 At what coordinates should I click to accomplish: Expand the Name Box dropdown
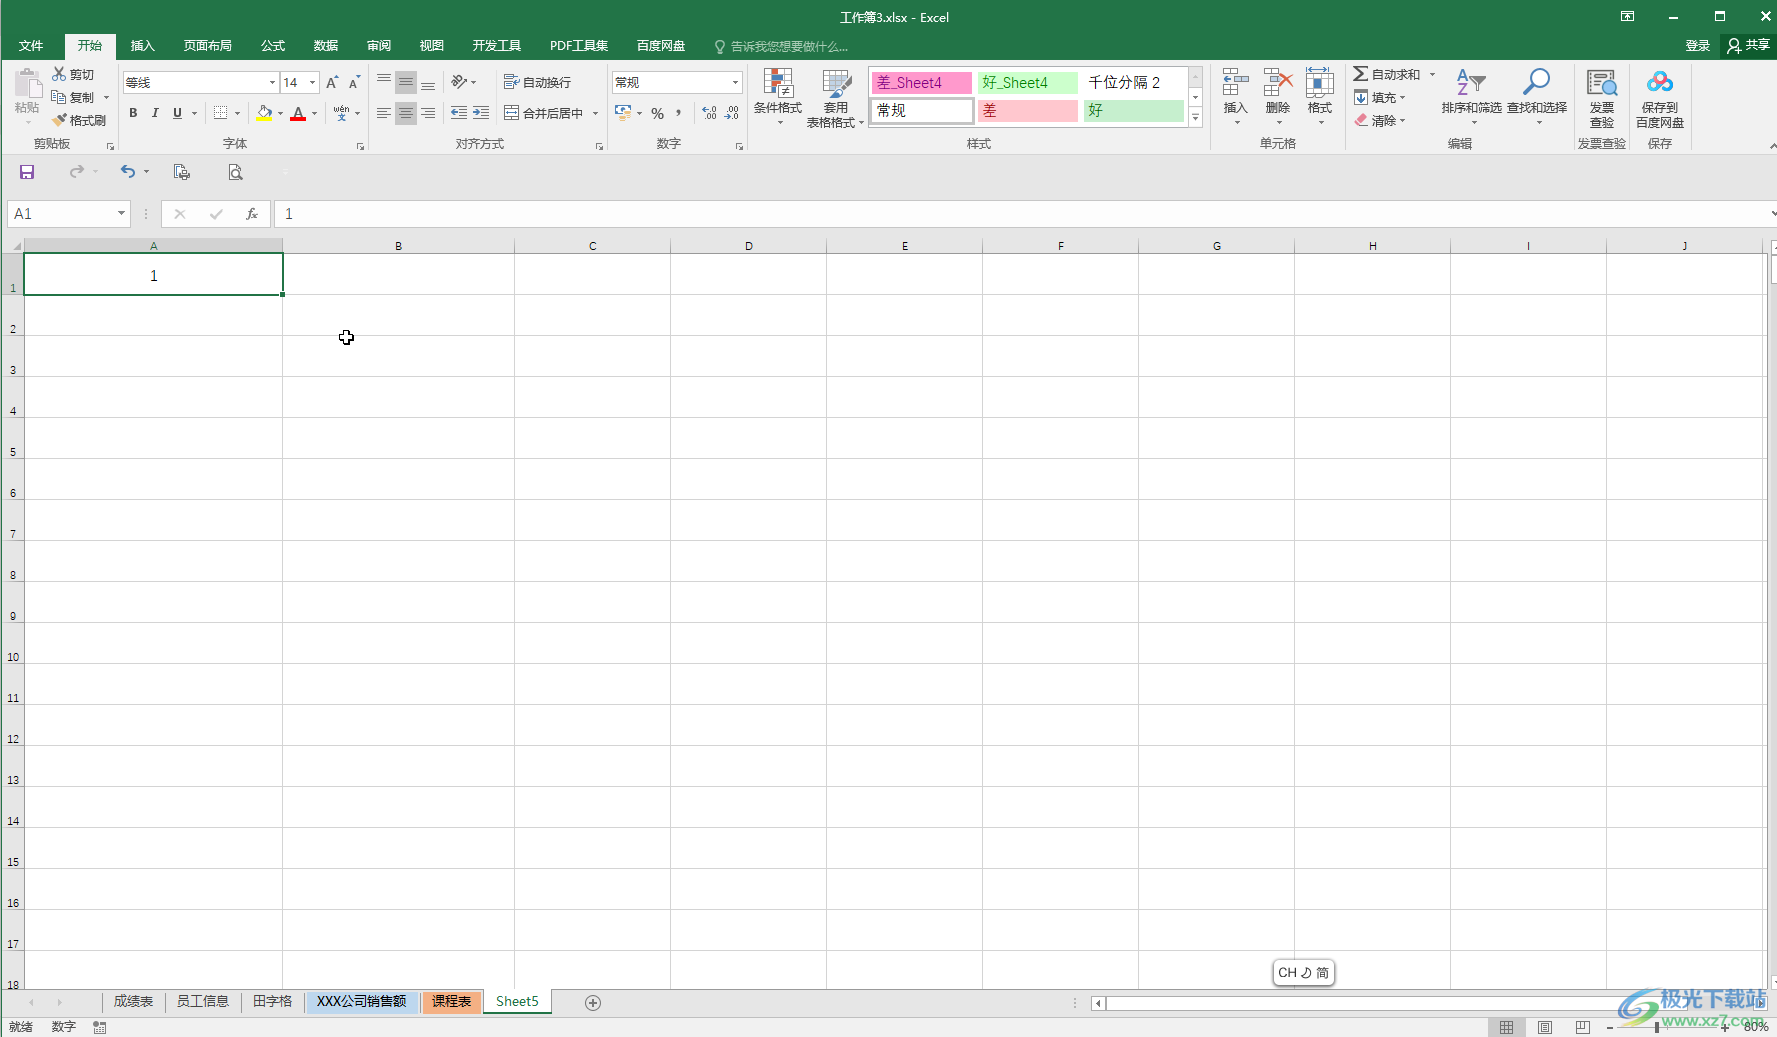121,213
